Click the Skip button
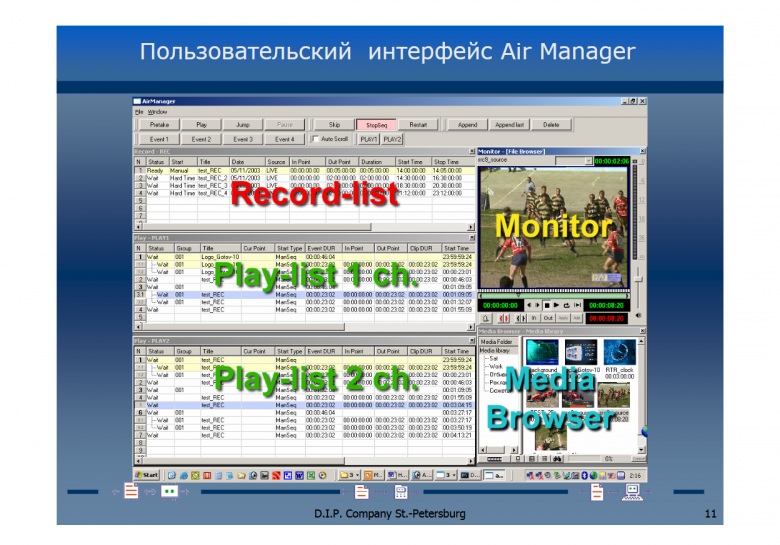 tap(334, 125)
